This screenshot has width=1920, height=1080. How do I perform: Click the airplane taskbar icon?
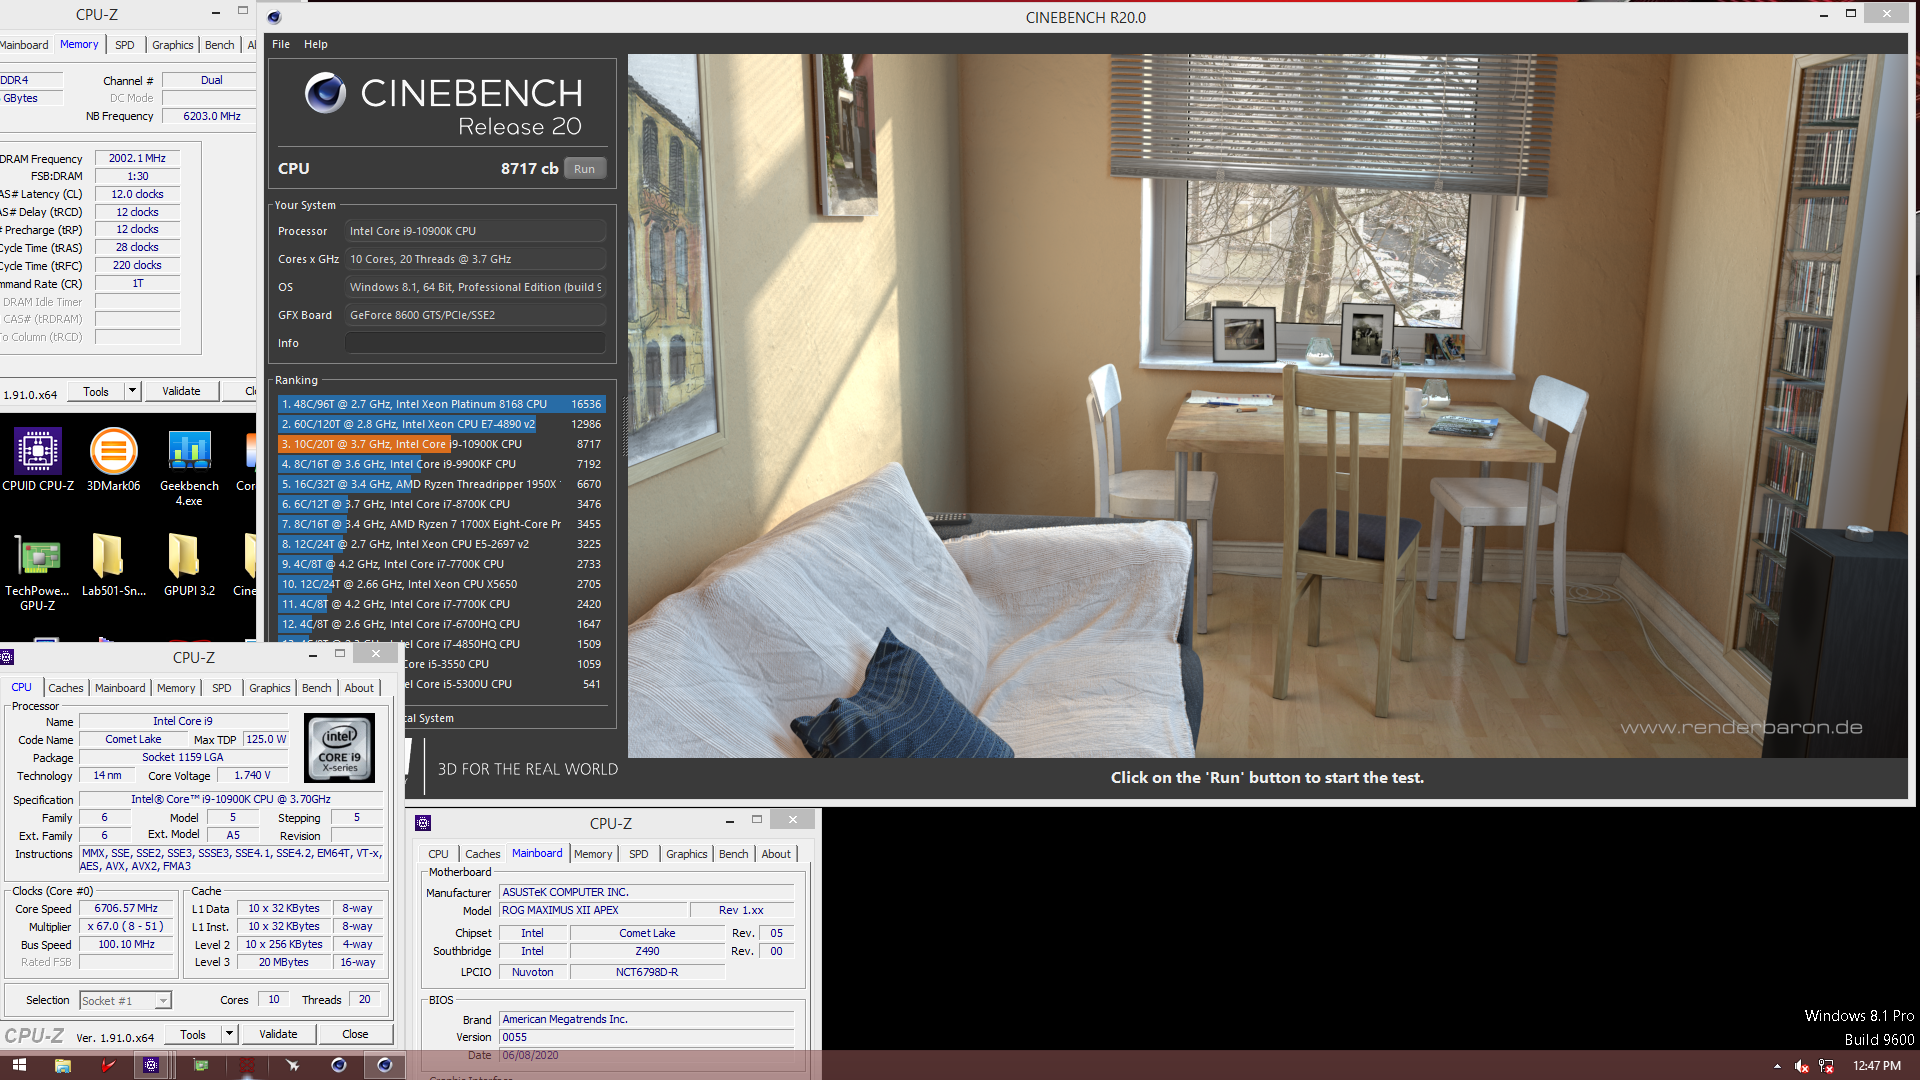(292, 1065)
